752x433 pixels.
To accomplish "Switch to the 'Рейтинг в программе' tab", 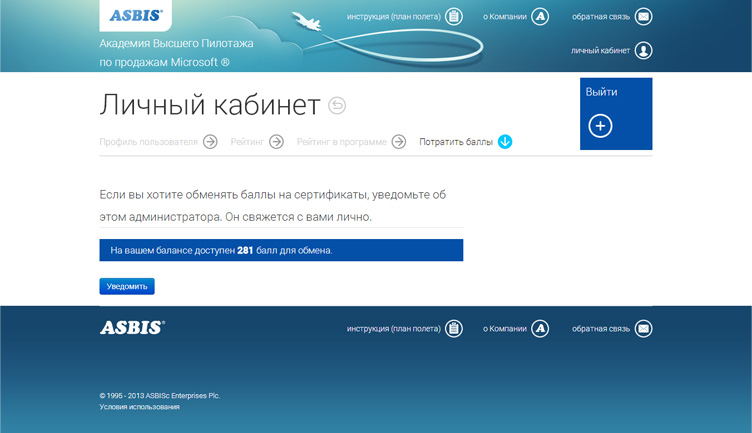I will coord(341,142).
